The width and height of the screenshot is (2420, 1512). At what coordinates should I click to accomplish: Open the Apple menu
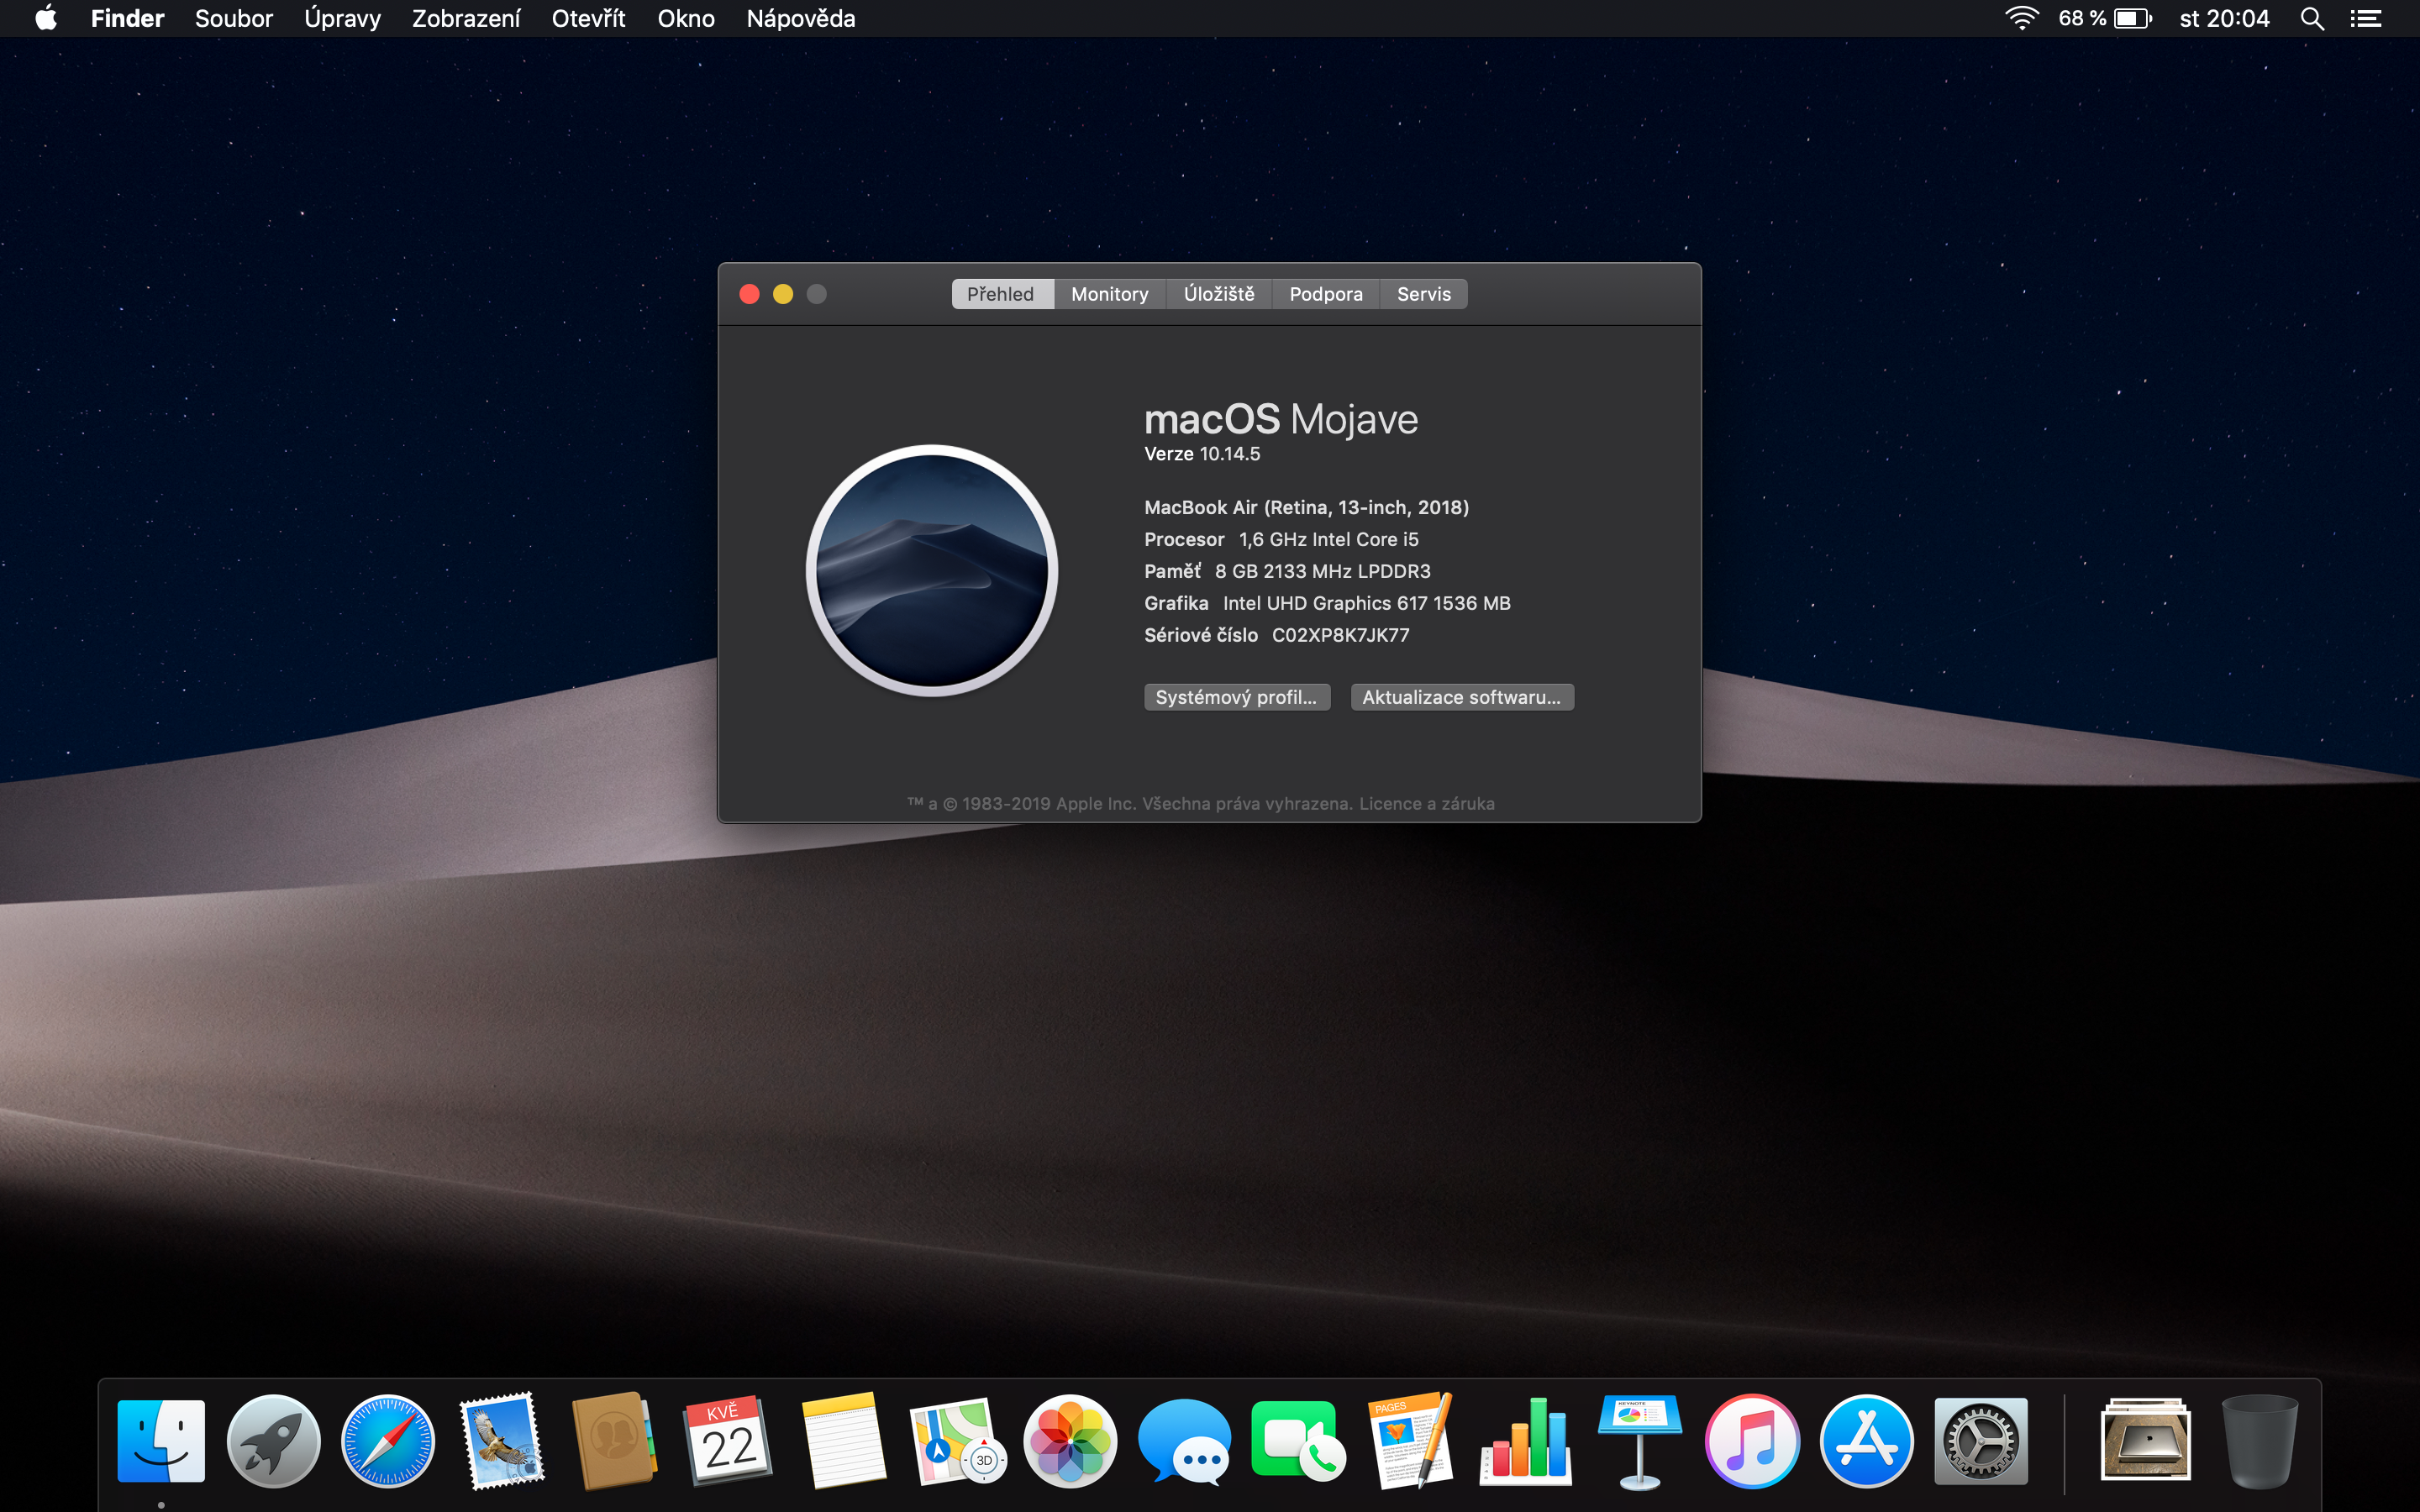[46, 19]
